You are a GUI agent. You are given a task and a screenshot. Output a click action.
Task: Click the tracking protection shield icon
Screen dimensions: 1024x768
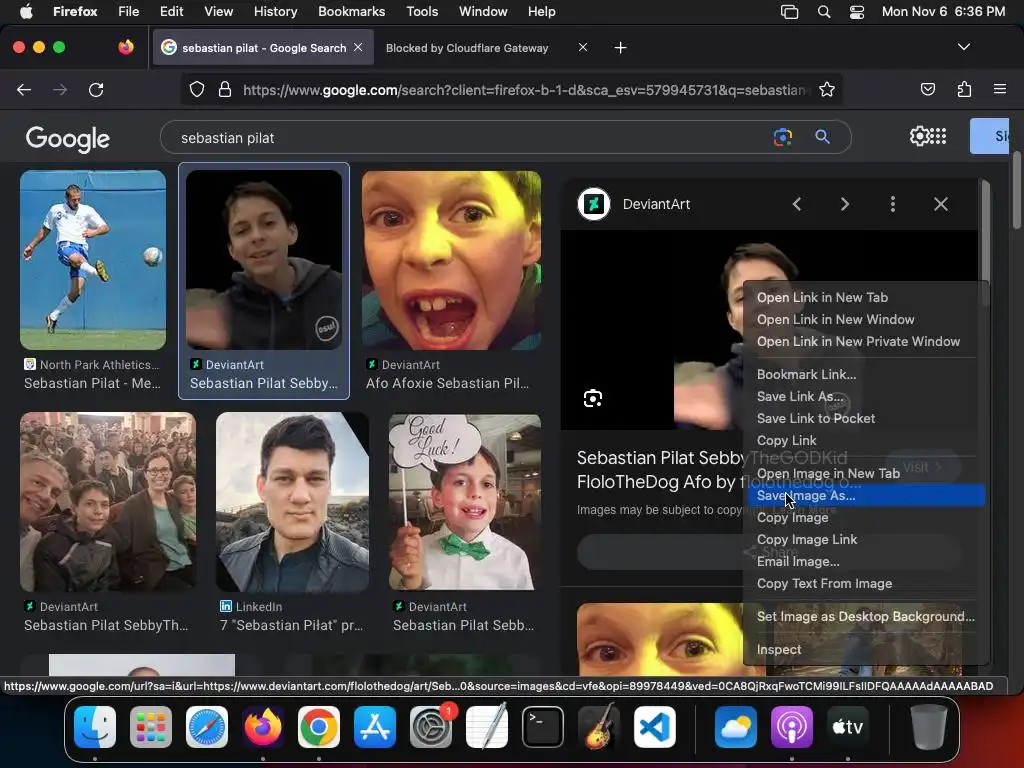(x=197, y=89)
